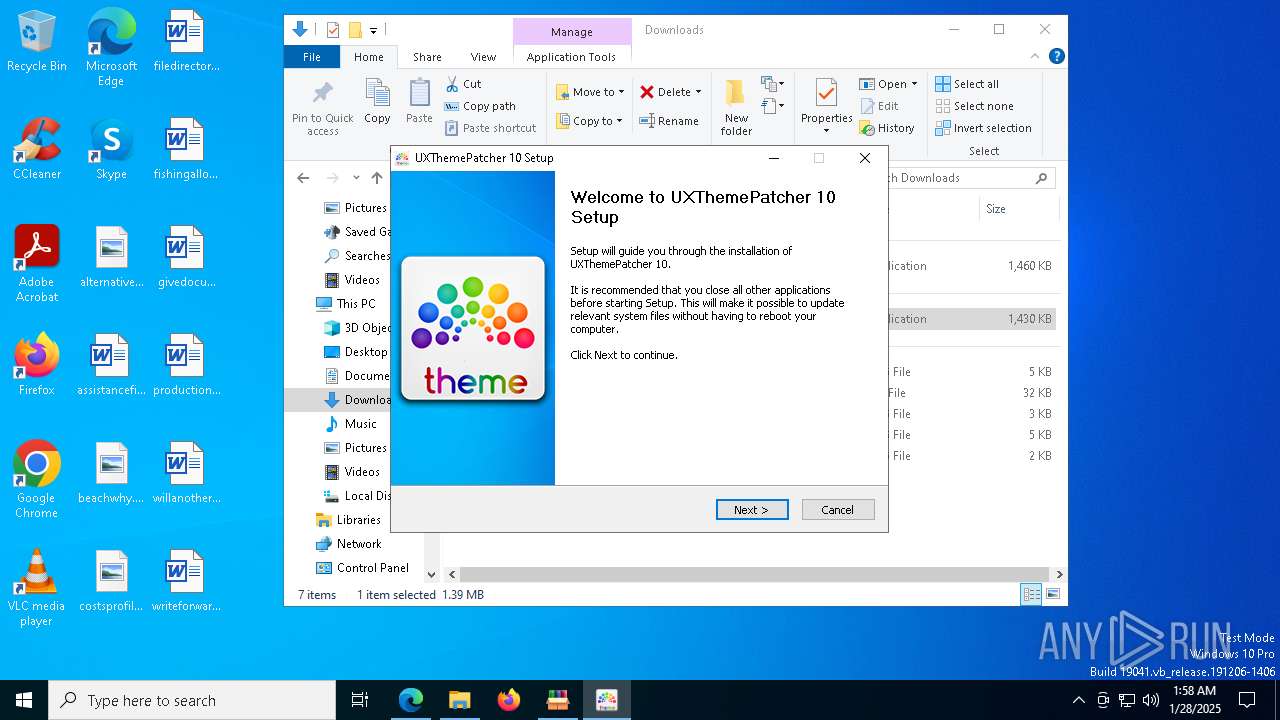Cut the selected file
Screen dimensions: 1280x720
463,84
